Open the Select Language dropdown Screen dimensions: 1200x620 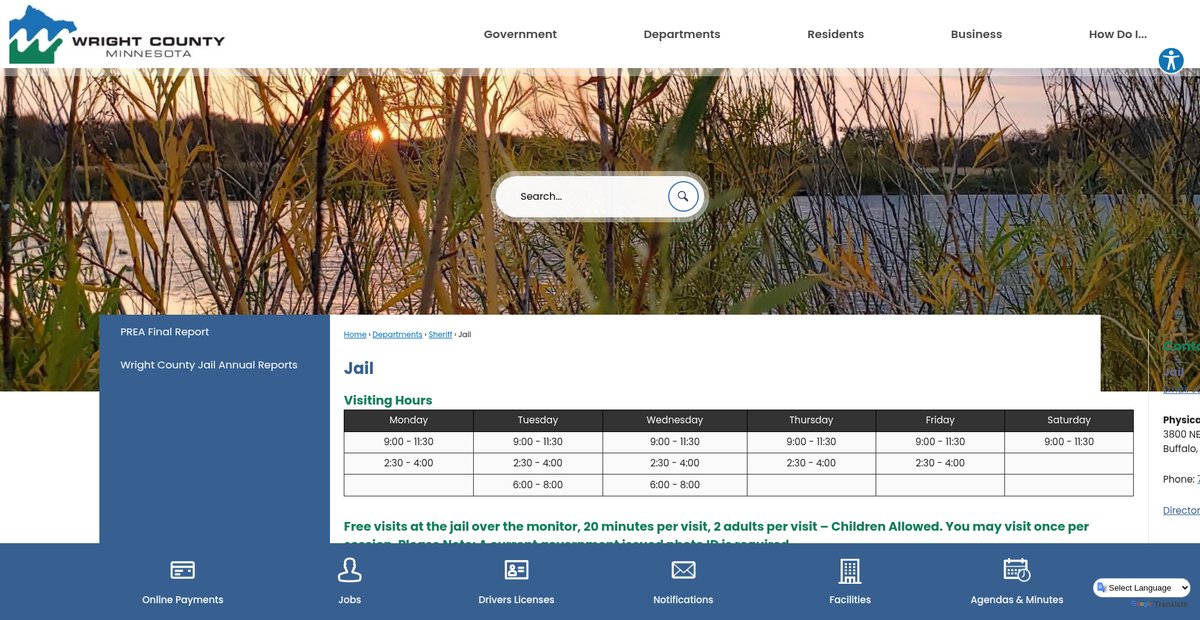tap(1142, 588)
